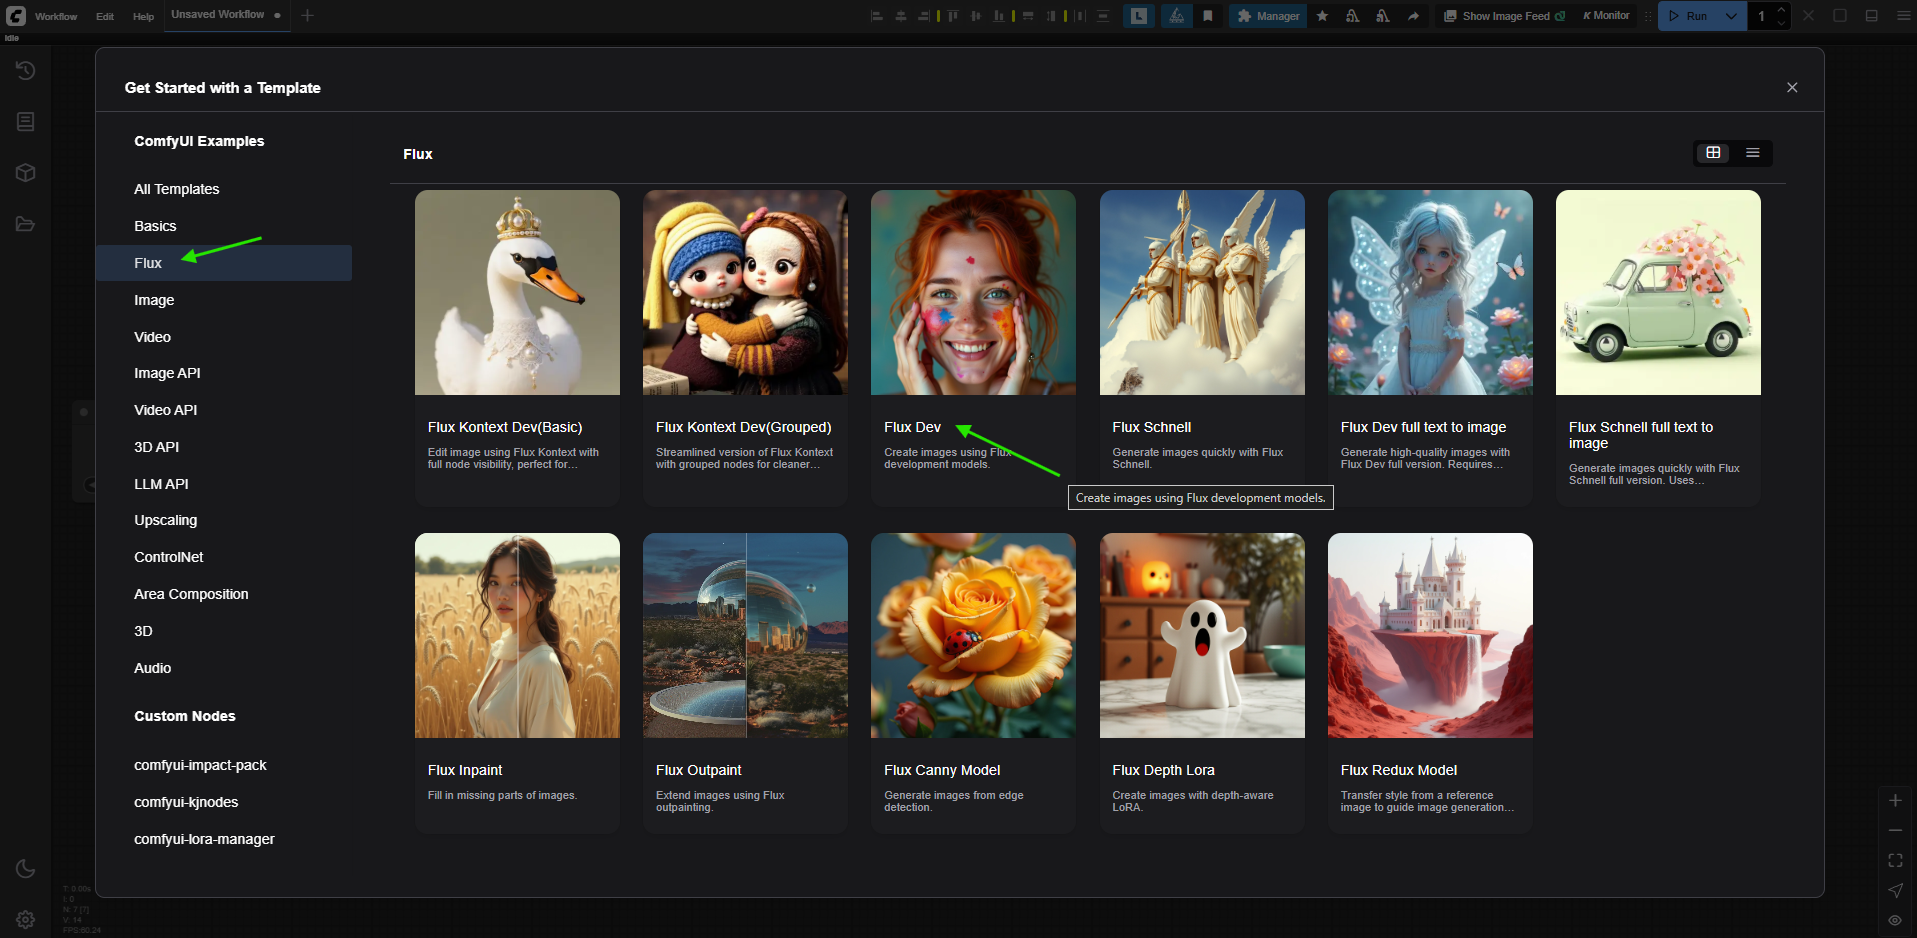This screenshot has height=938, width=1917.
Task: Open the Settings gear in sidebar
Action: click(26, 919)
